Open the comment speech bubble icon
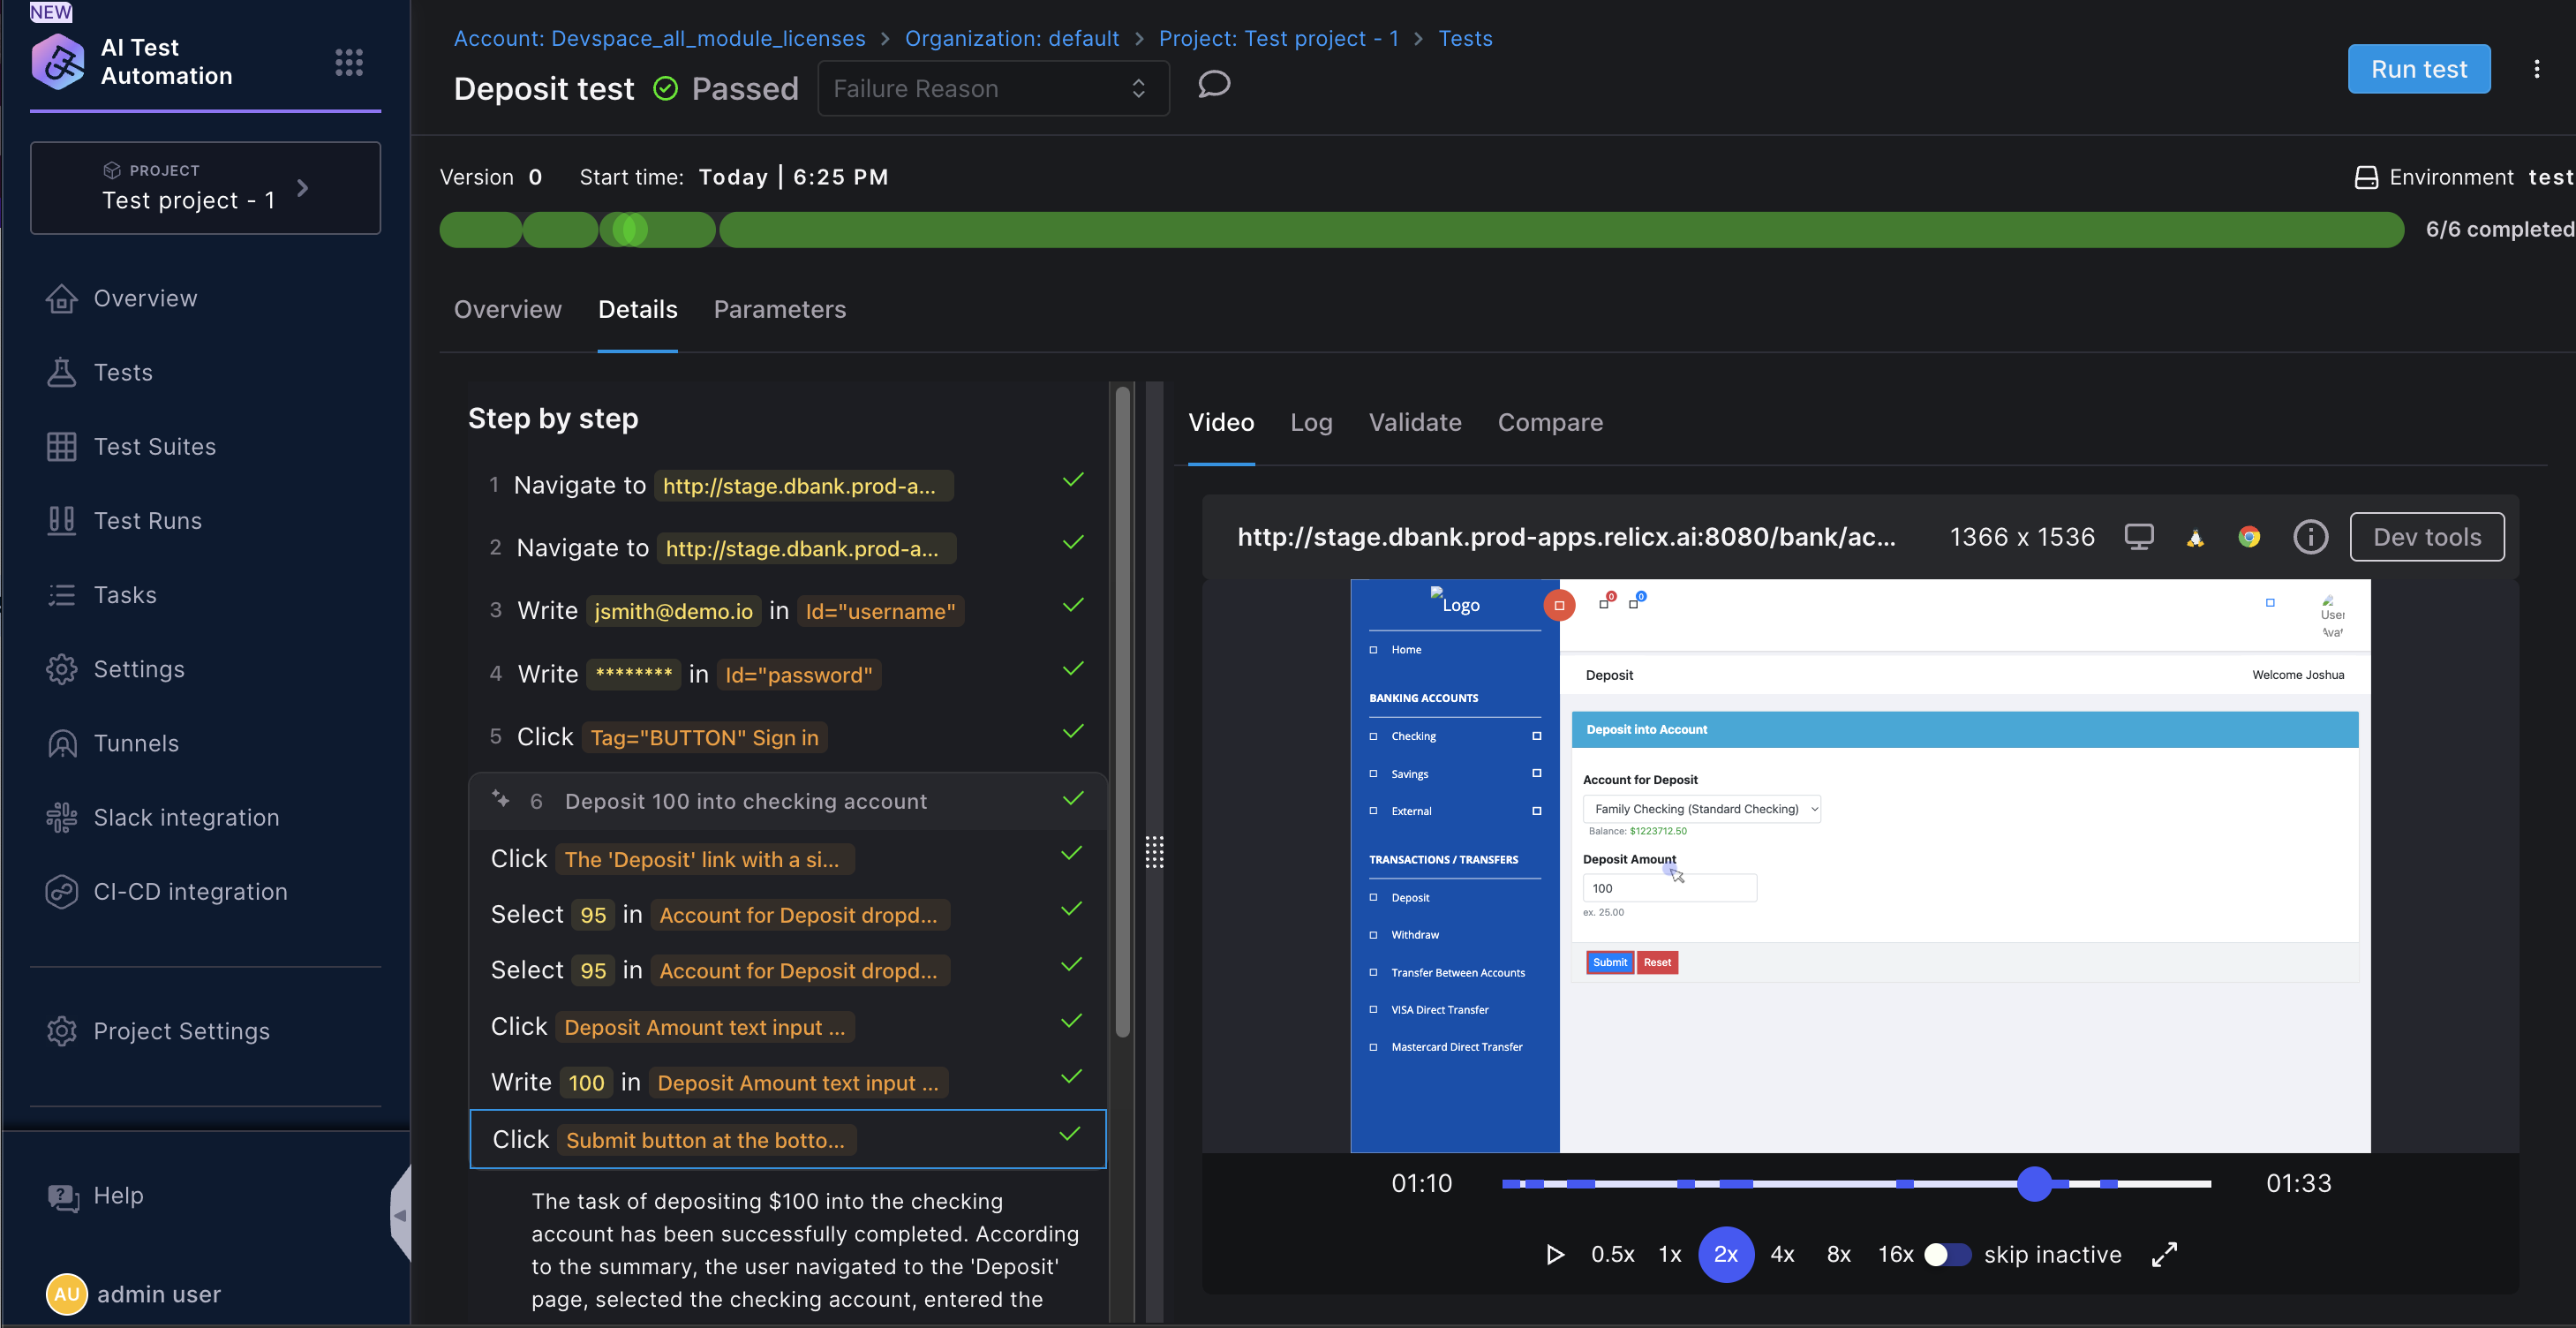This screenshot has width=2576, height=1328. click(1213, 85)
